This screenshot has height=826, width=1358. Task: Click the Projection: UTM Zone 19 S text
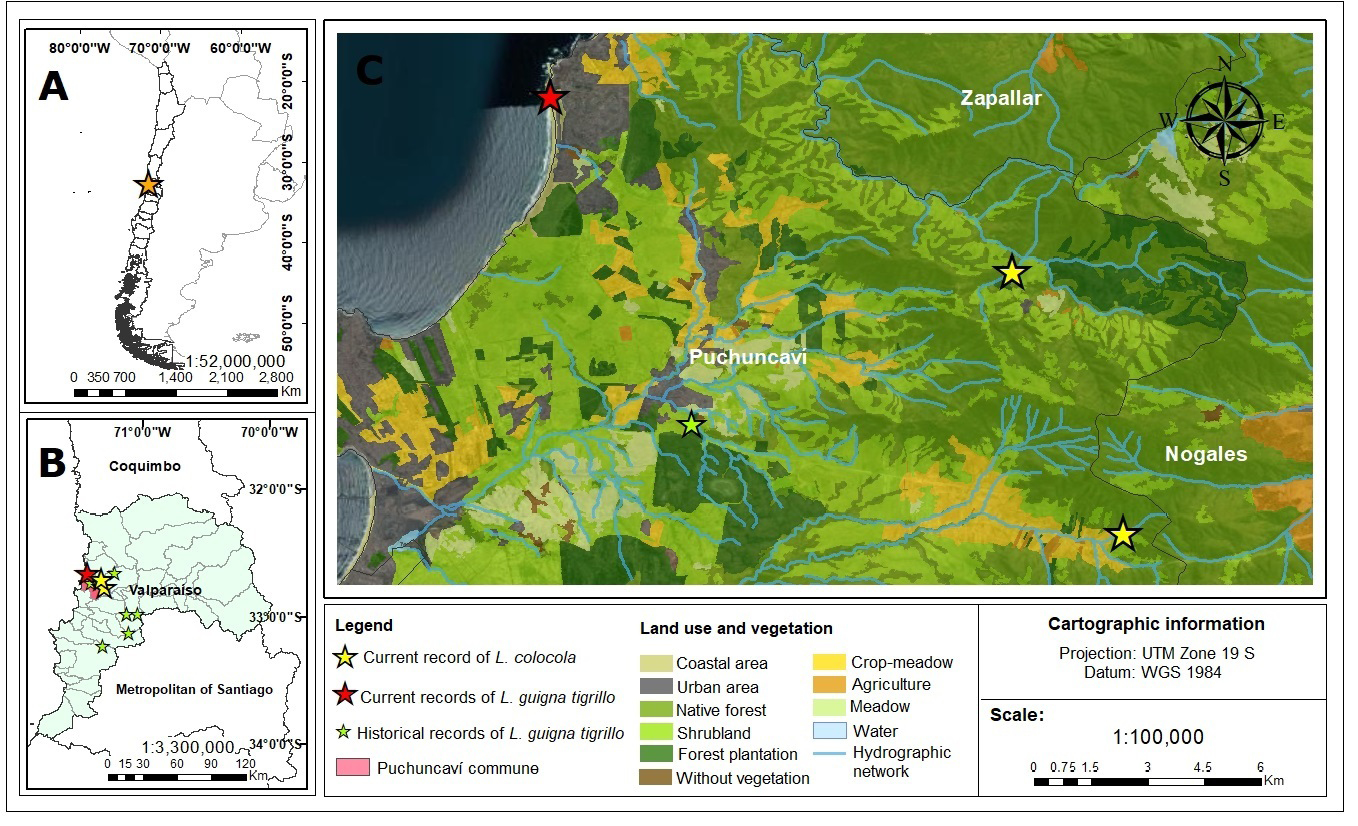(1156, 654)
